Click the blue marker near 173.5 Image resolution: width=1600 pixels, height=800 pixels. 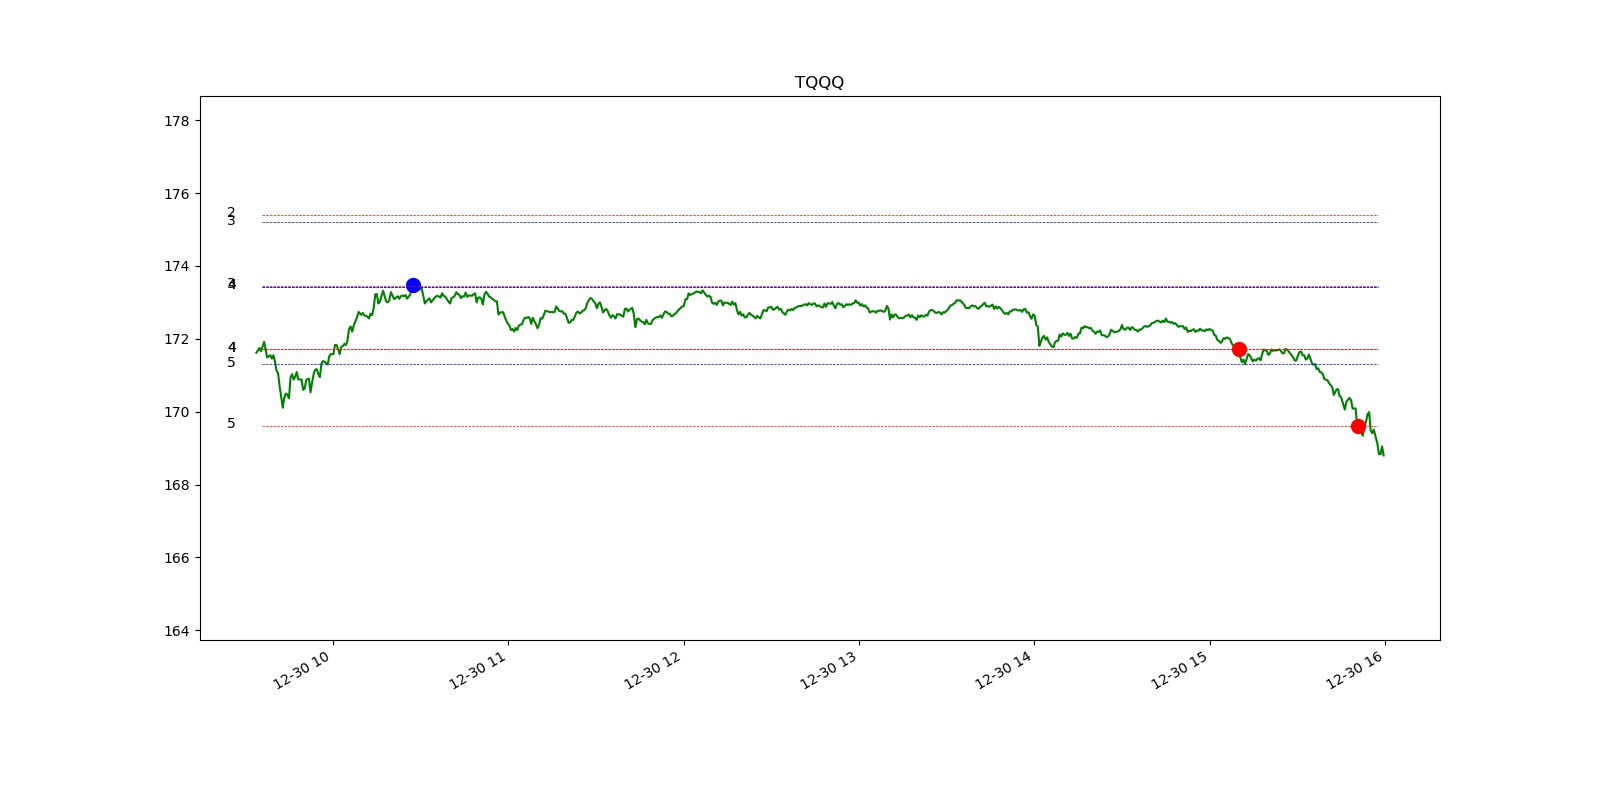pyautogui.click(x=413, y=285)
